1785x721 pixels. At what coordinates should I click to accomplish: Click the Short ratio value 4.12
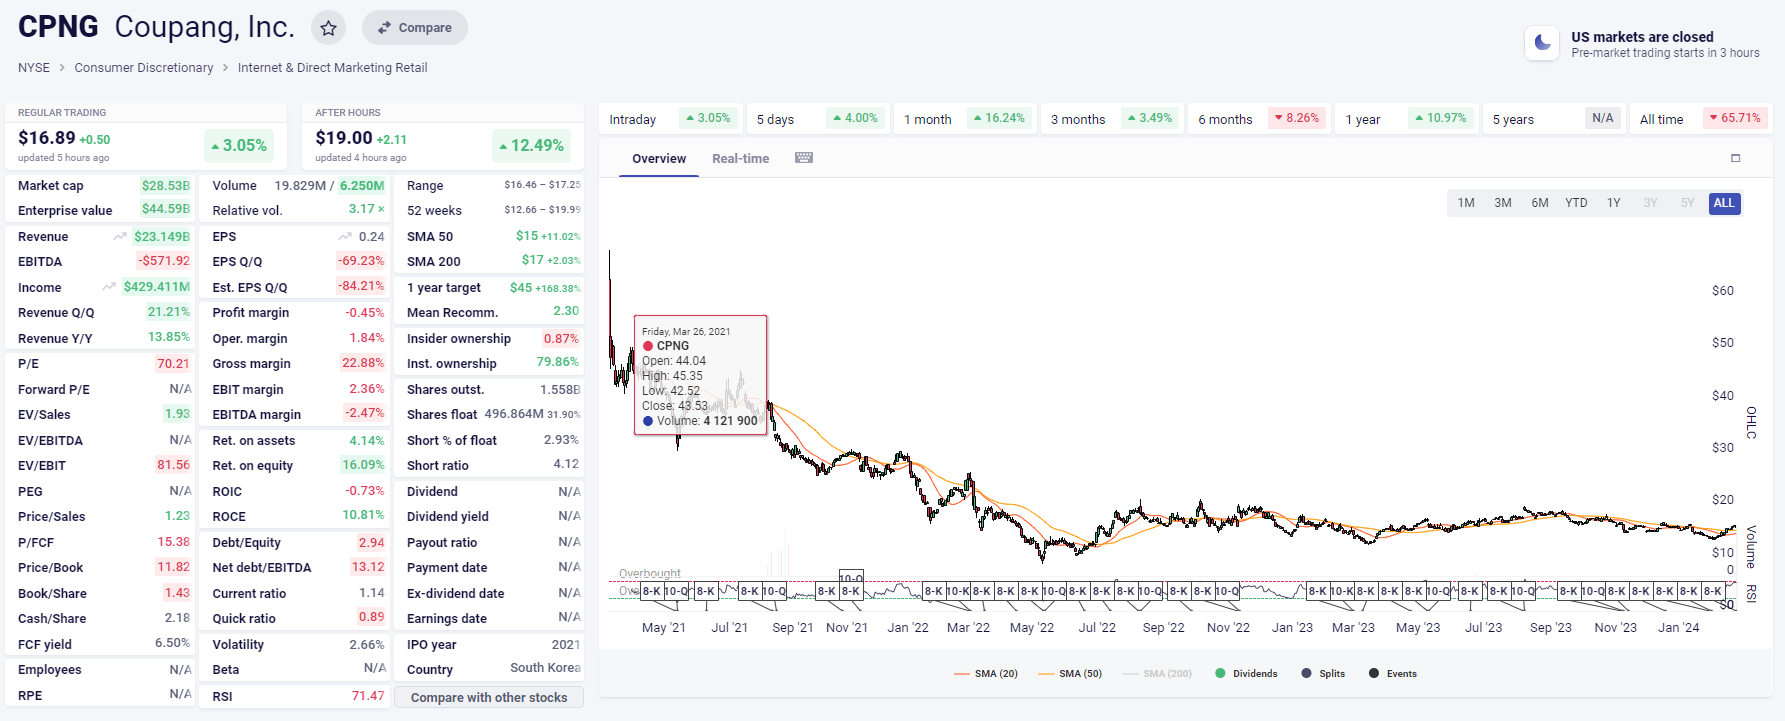pyautogui.click(x=567, y=464)
